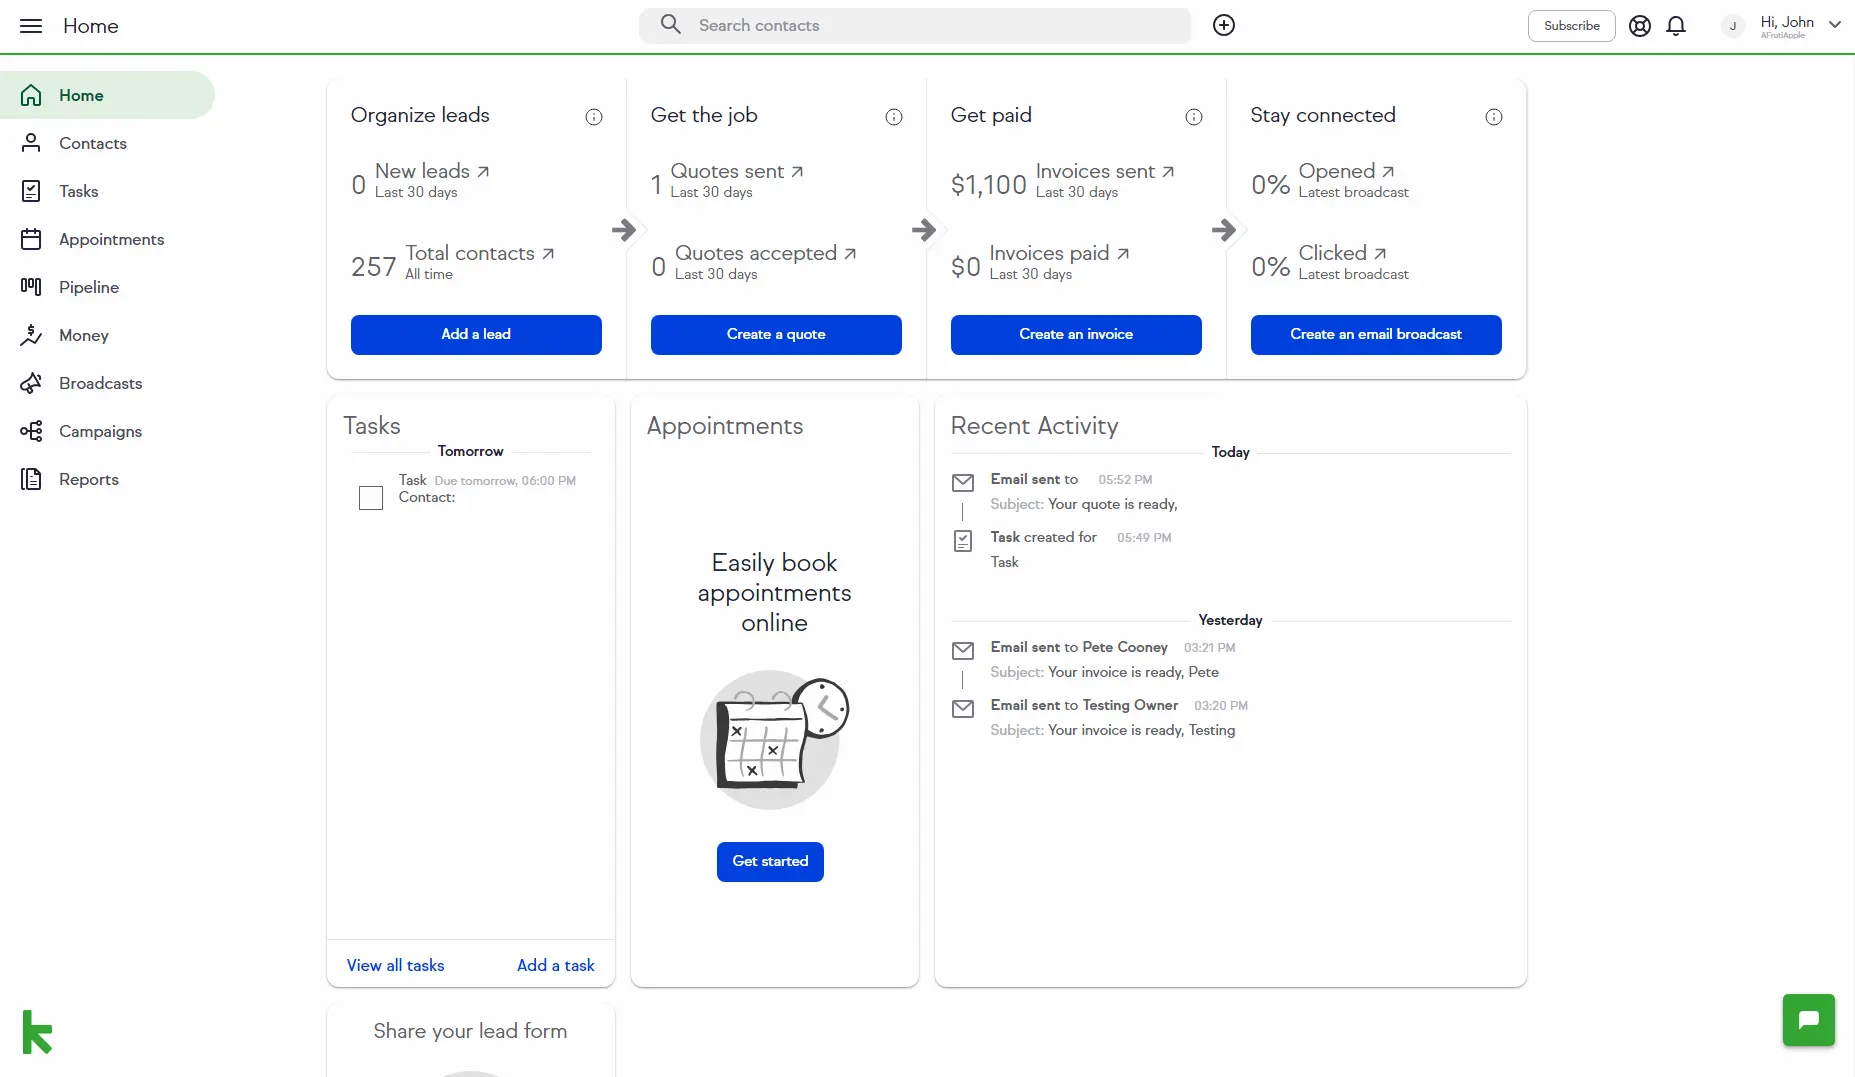Open the notifications bell
This screenshot has height=1077, width=1855.
[1676, 26]
